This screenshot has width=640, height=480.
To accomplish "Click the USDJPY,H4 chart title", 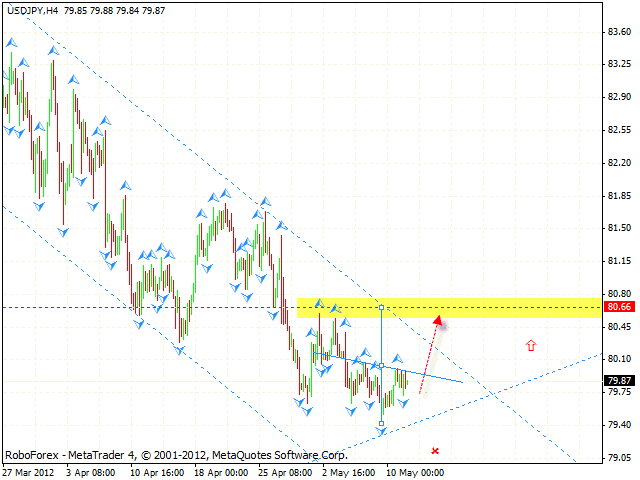I will pyautogui.click(x=33, y=11).
